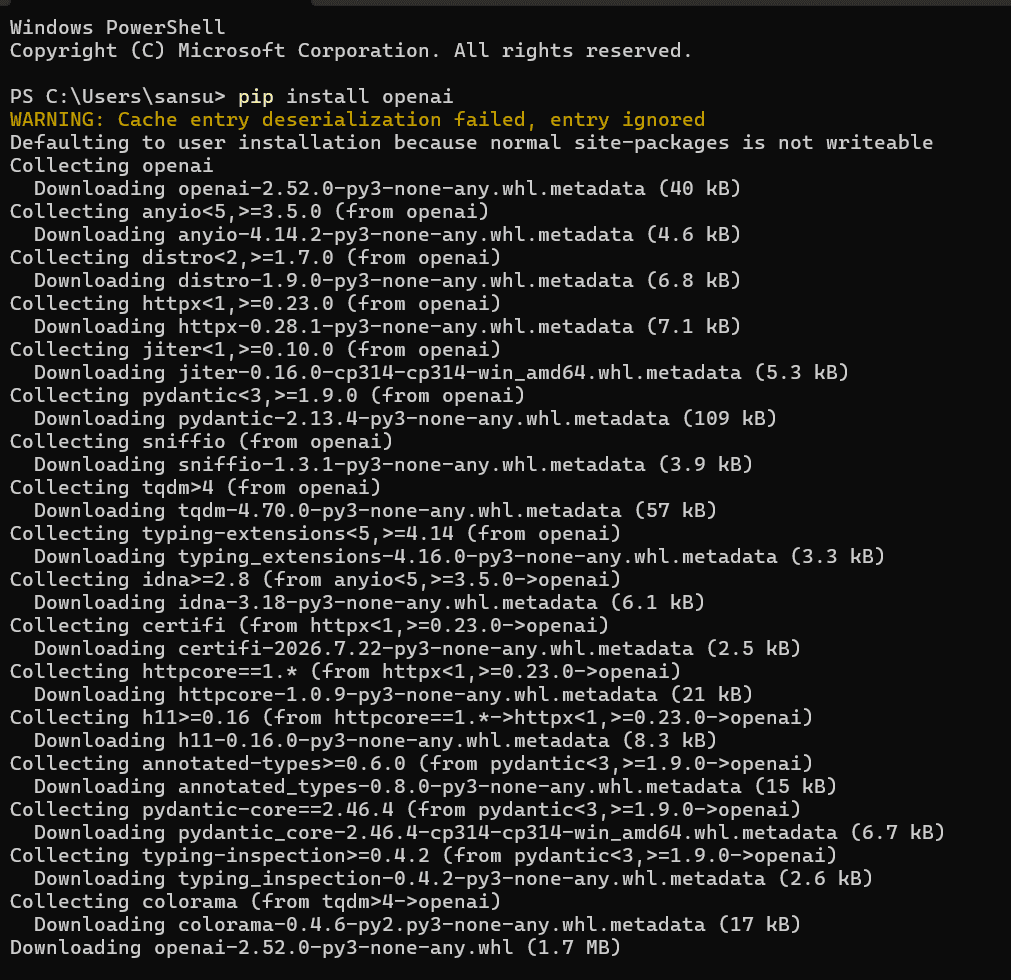Click the jiter-0.16.0 win_amd64 download line
The height and width of the screenshot is (980, 1011).
(442, 373)
